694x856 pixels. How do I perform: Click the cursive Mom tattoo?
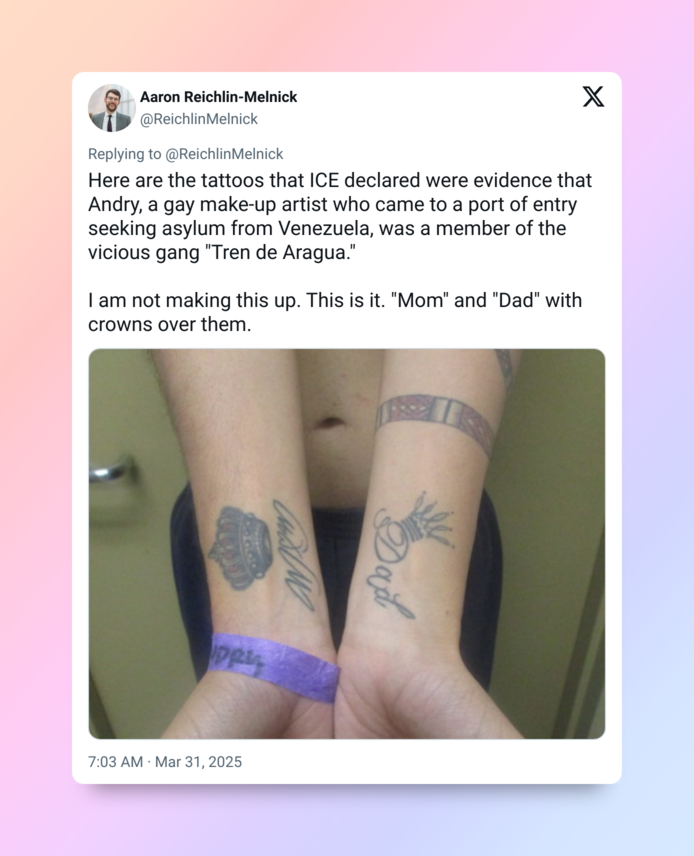(295, 556)
